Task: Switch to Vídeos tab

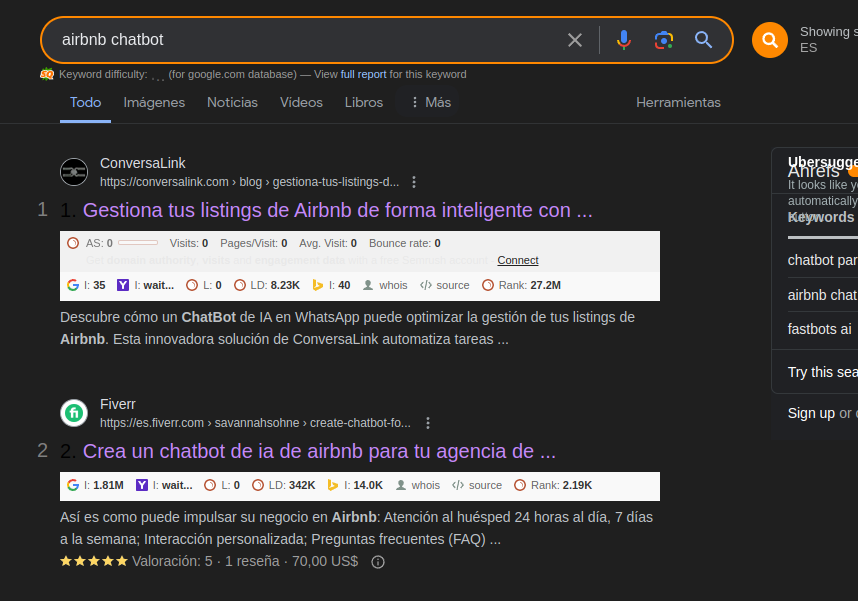Action: pos(301,102)
